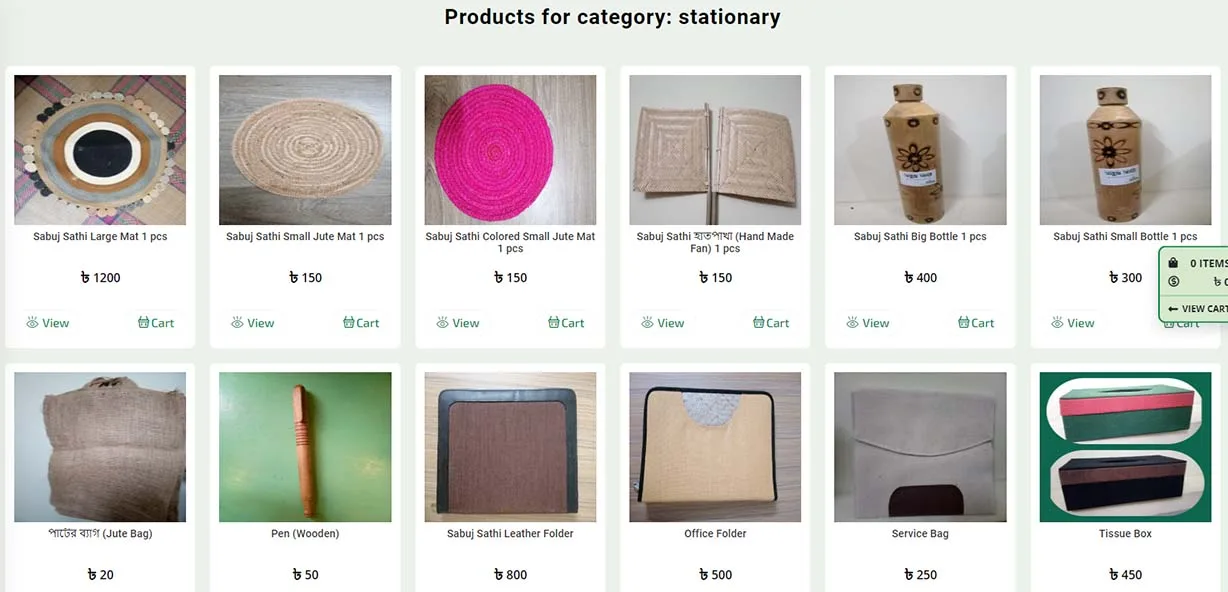Open the Tissue Box product image
The image size is (1228, 592).
click(1125, 447)
